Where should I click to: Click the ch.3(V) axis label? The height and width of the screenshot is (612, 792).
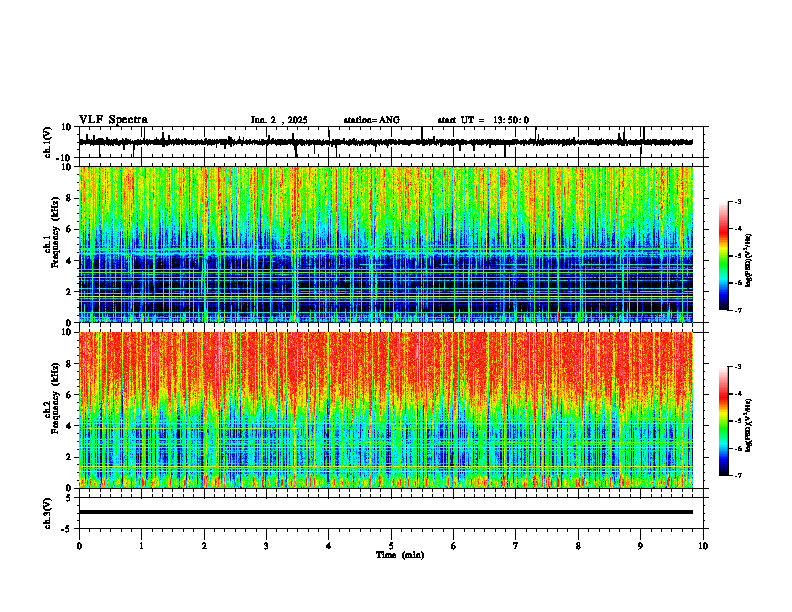(x=48, y=513)
